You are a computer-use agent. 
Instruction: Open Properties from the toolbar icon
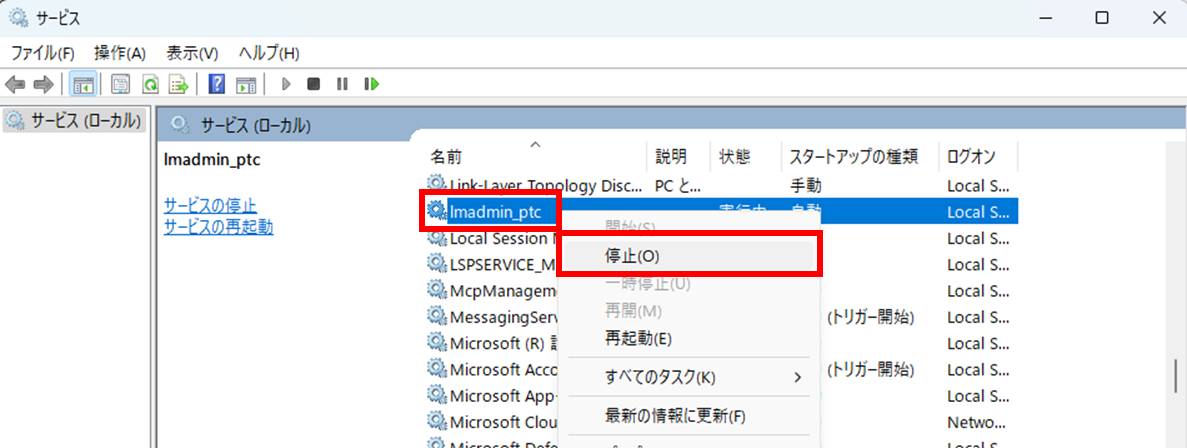point(121,84)
